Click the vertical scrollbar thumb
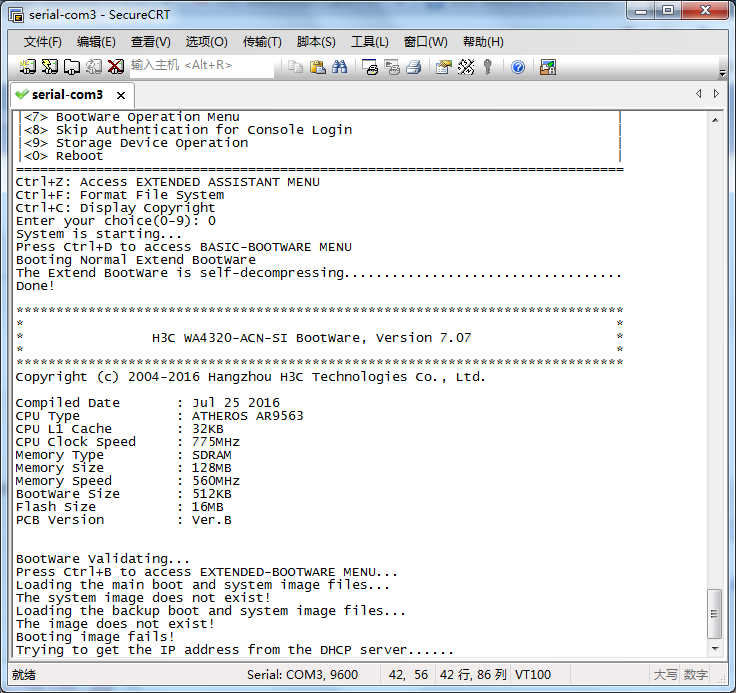Image resolution: width=736 pixels, height=693 pixels. pyautogui.click(x=714, y=614)
